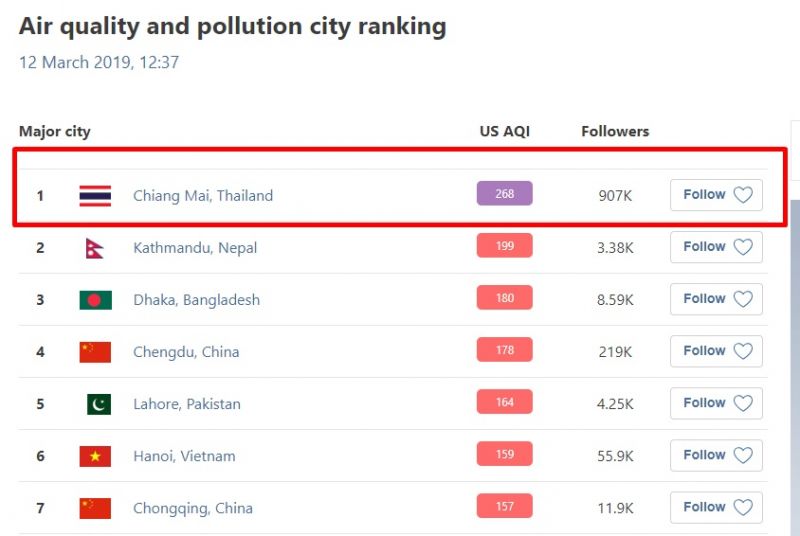The width and height of the screenshot is (800, 536).
Task: Click the Pakistan flag icon
Action: (98, 404)
